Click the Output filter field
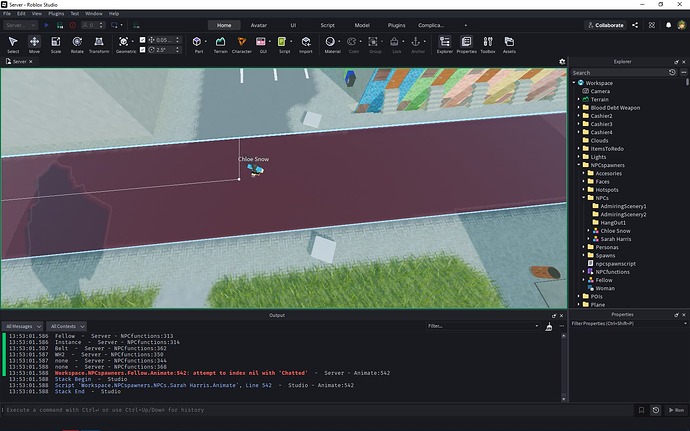690x431 pixels. click(x=482, y=326)
